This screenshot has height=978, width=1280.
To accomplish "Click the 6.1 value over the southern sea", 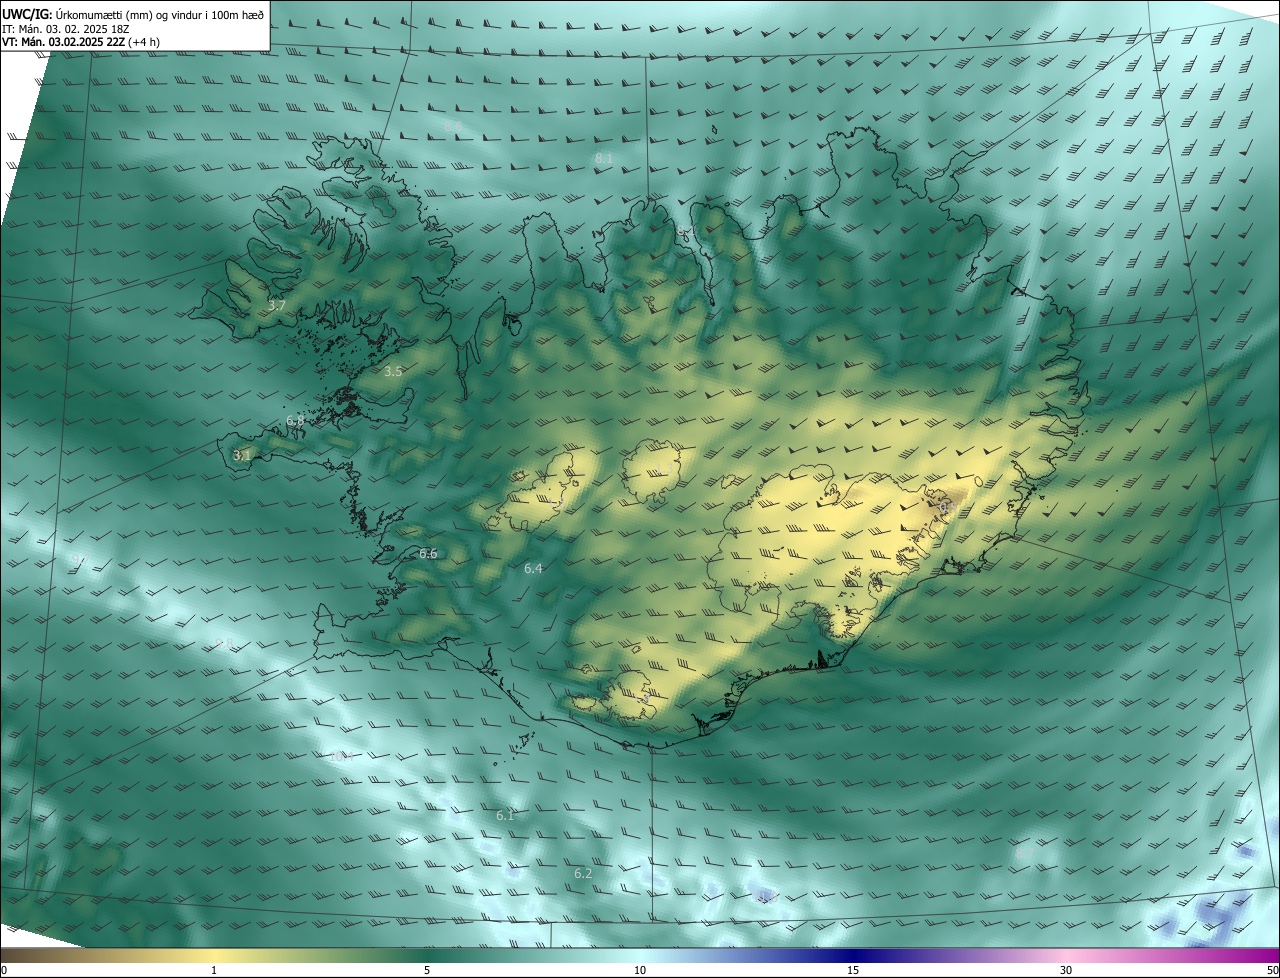I will coord(505,816).
